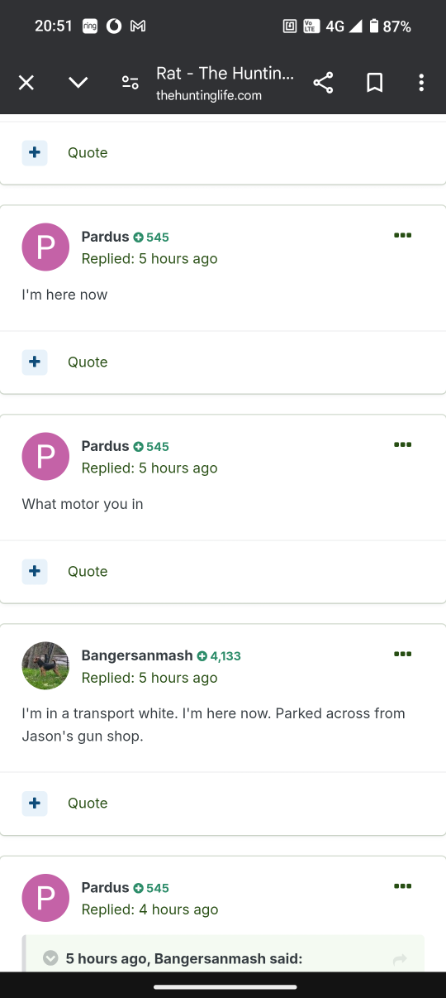This screenshot has width=446, height=998.
Task: Open the site settings tune icon
Action: click(130, 83)
